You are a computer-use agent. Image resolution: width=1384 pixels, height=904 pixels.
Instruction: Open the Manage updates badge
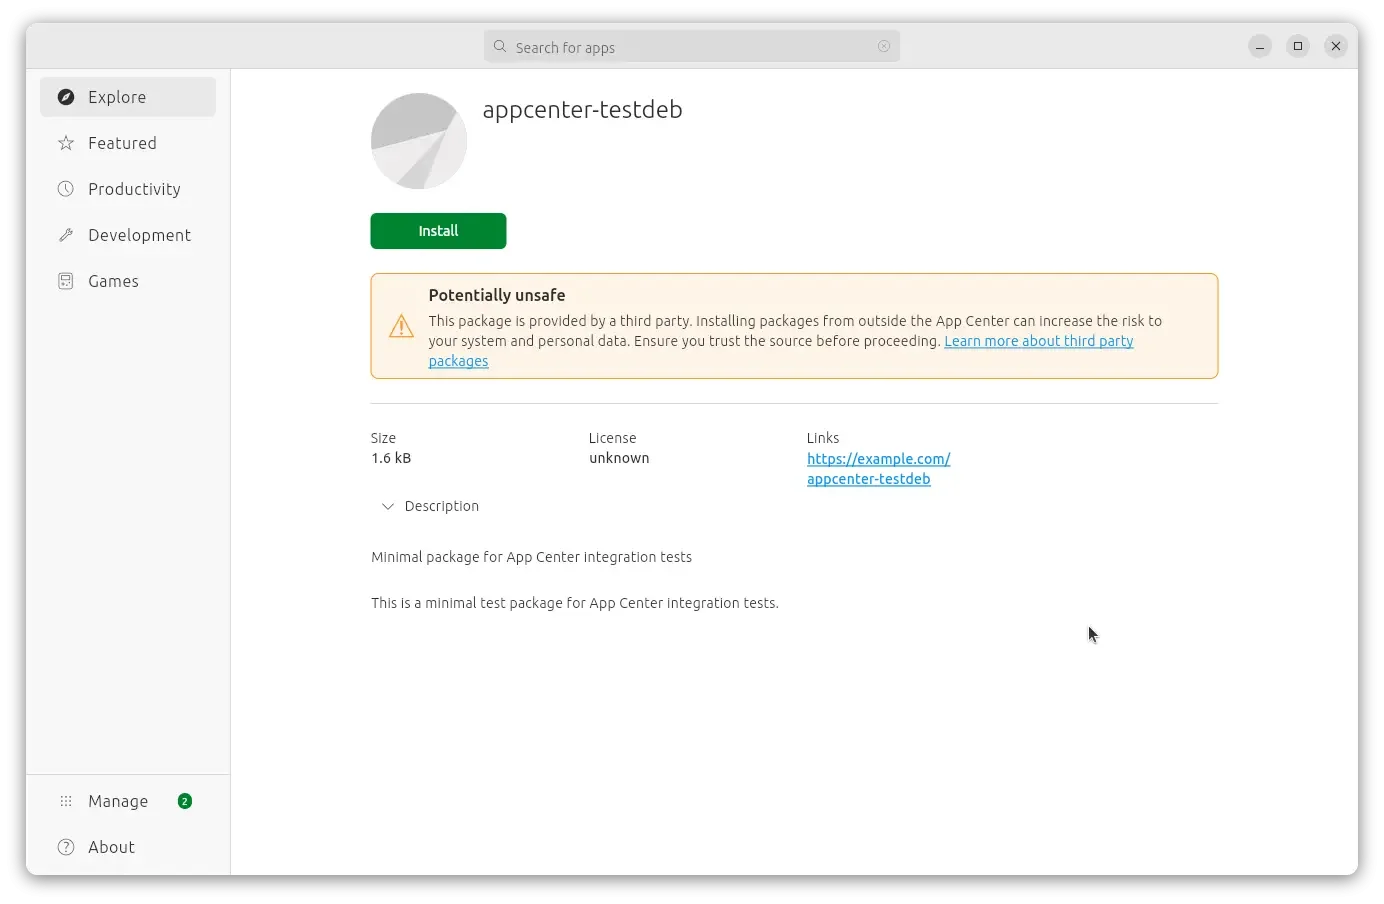[x=185, y=801]
